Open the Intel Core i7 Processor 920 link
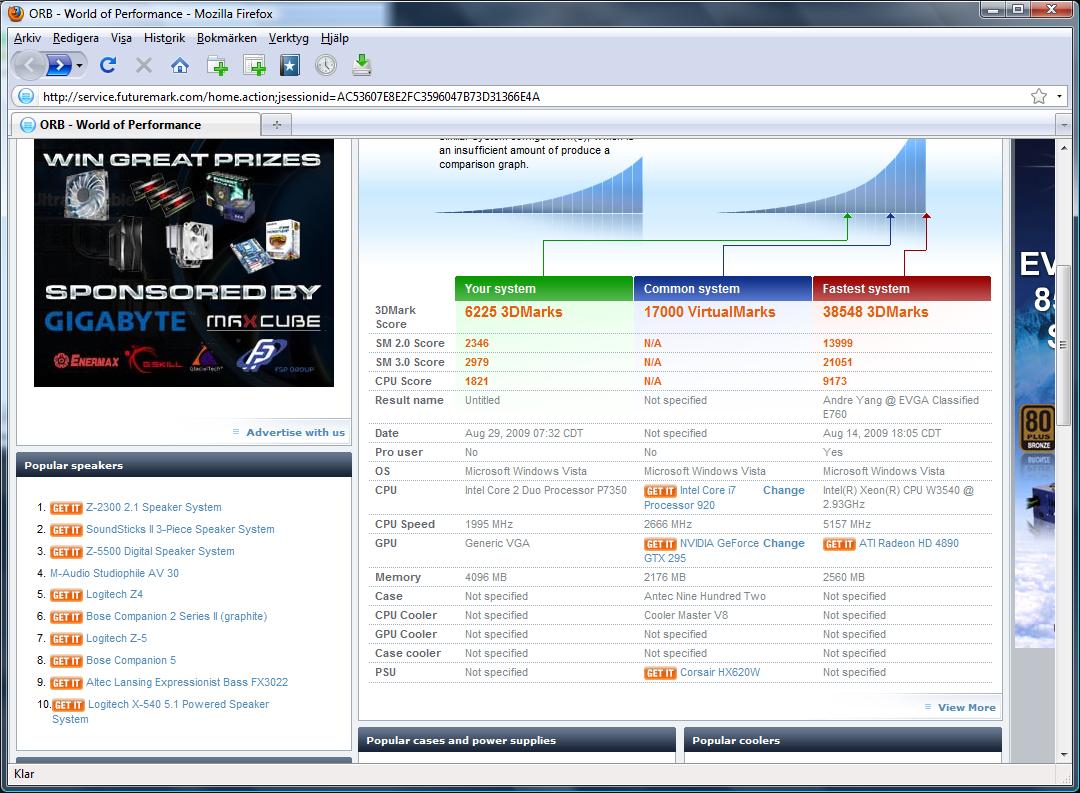The image size is (1080, 793). coord(689,497)
